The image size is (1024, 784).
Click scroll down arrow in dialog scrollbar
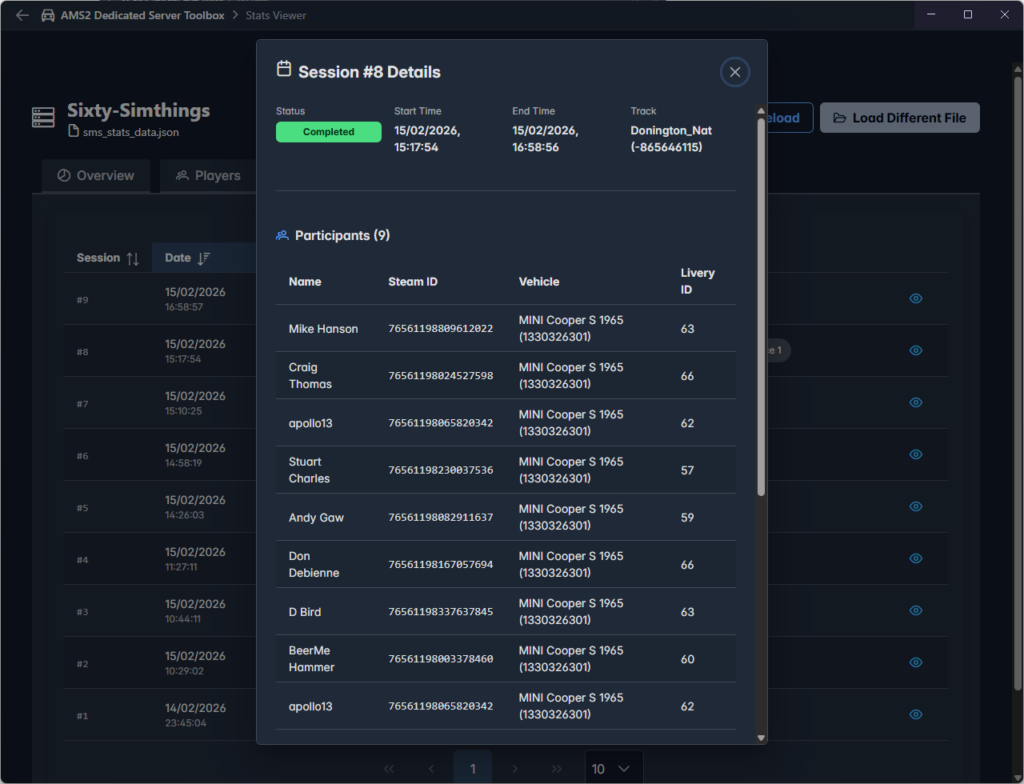pyautogui.click(x=761, y=737)
